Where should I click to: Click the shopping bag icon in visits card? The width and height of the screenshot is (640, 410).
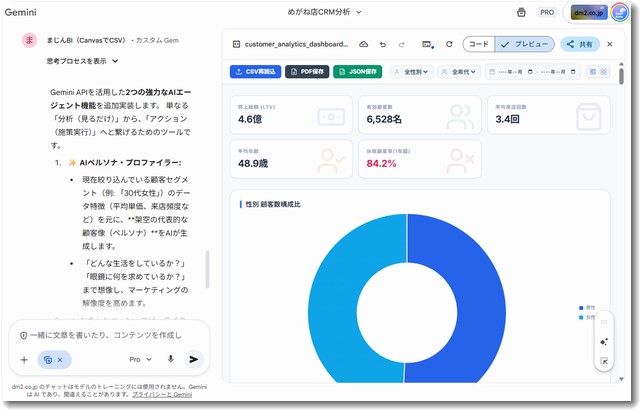(589, 117)
